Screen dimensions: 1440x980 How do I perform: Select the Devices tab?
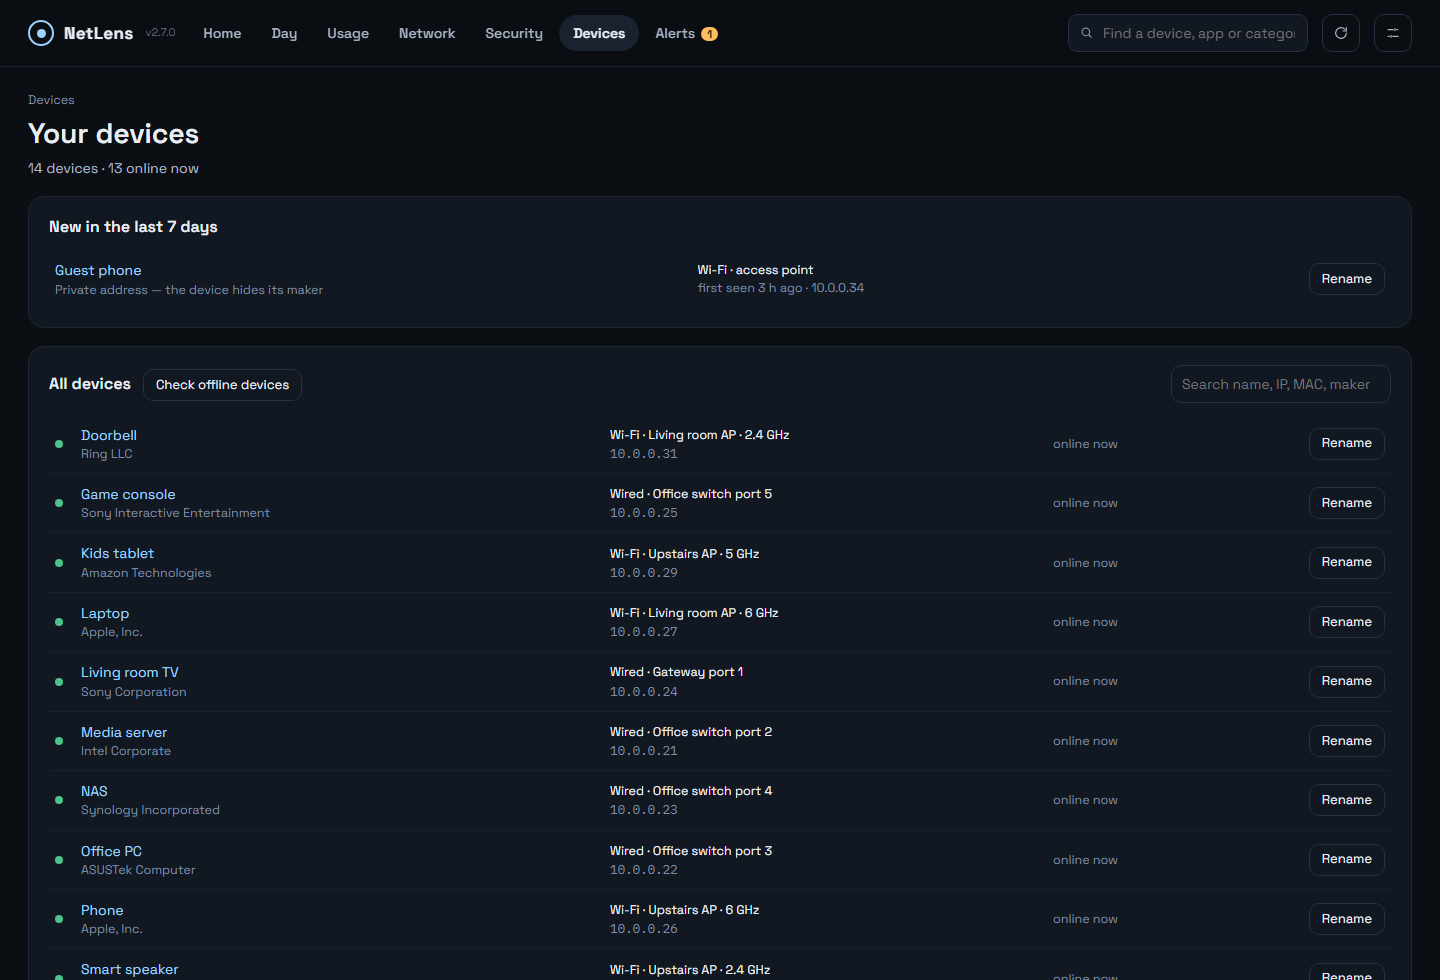(x=599, y=33)
